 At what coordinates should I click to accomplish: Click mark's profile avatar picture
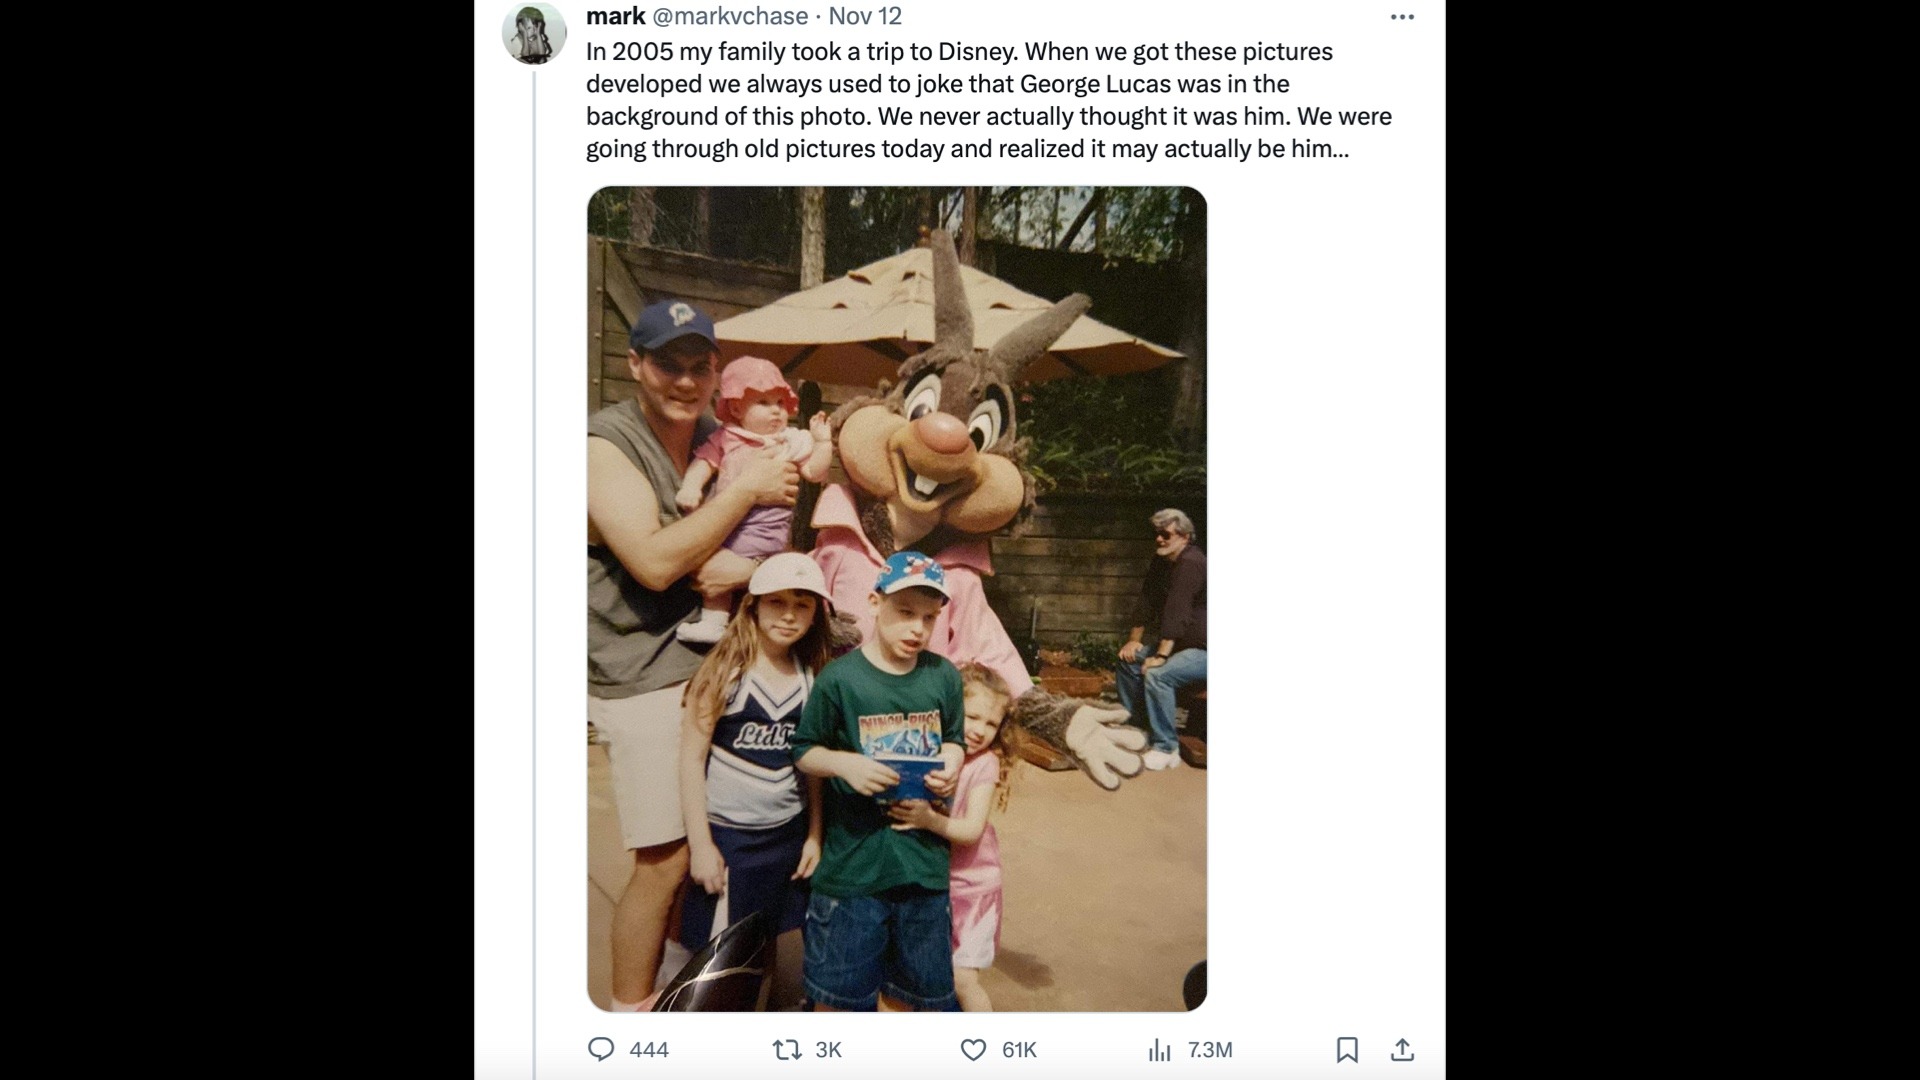(x=533, y=33)
